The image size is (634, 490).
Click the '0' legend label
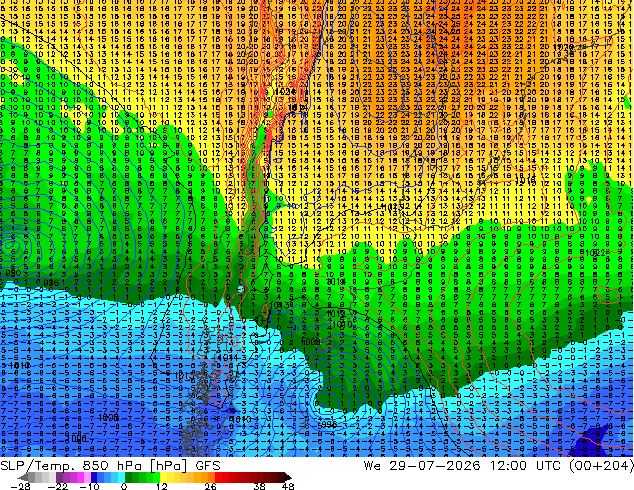(124, 486)
